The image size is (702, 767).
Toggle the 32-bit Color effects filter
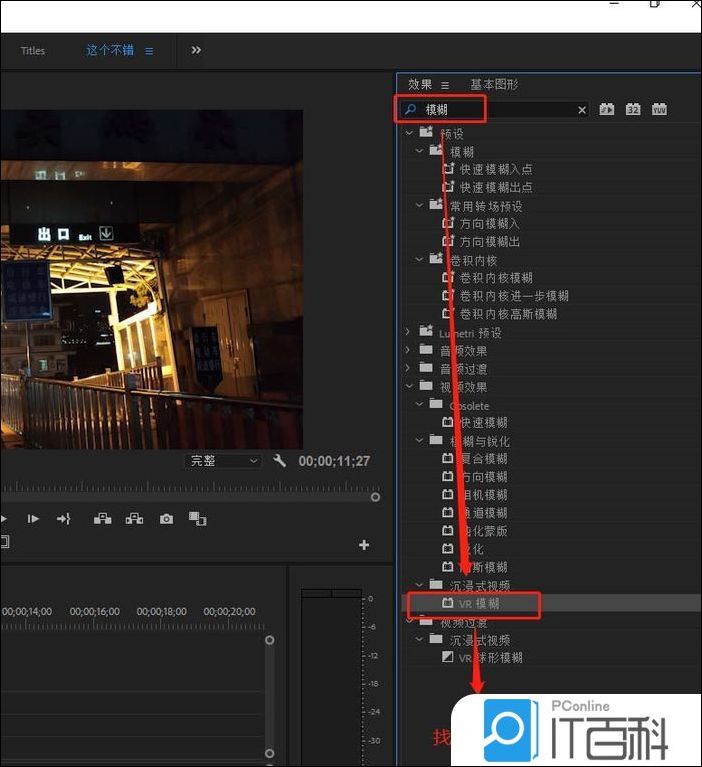(633, 110)
